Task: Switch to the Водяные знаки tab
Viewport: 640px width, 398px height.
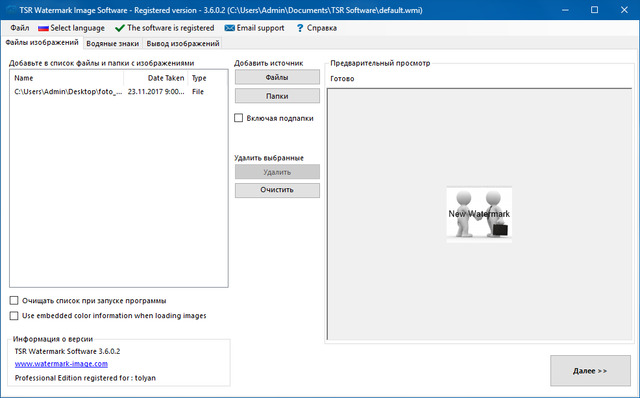Action: 113,43
